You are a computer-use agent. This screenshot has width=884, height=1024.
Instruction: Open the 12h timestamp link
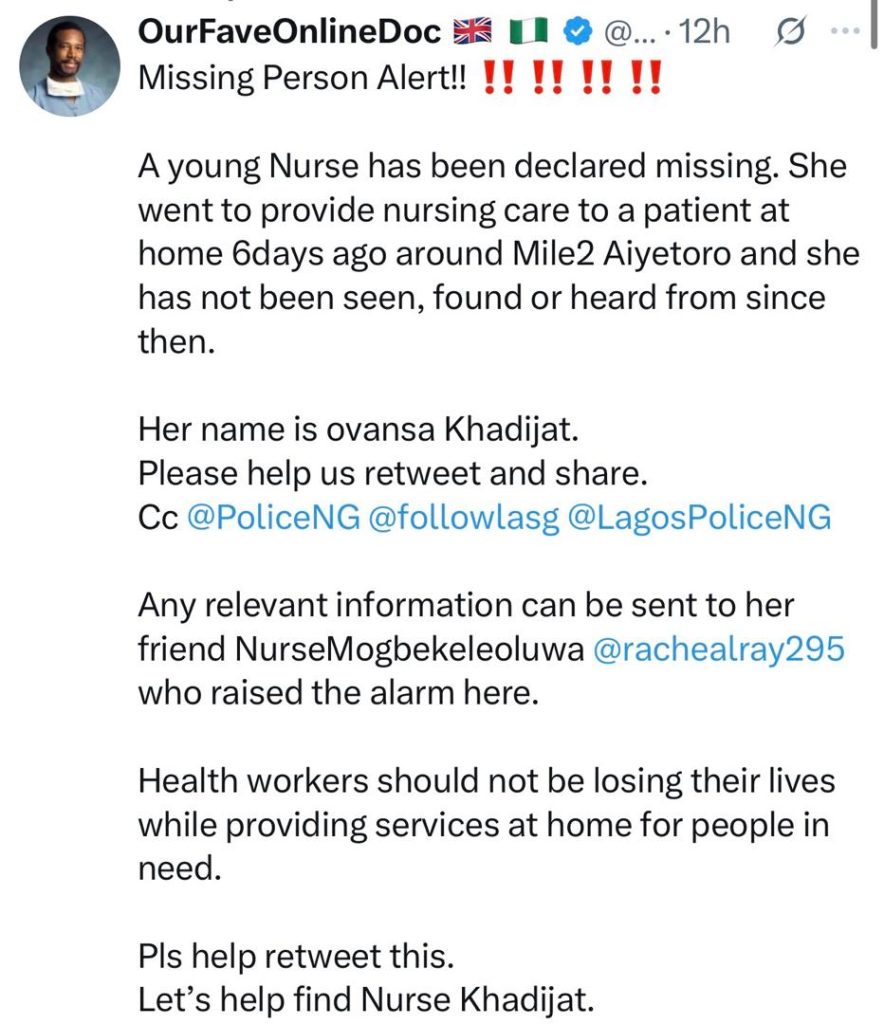(704, 31)
